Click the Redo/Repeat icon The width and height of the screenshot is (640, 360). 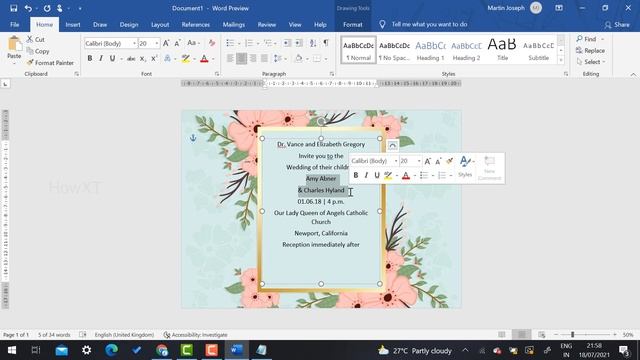click(x=47, y=8)
